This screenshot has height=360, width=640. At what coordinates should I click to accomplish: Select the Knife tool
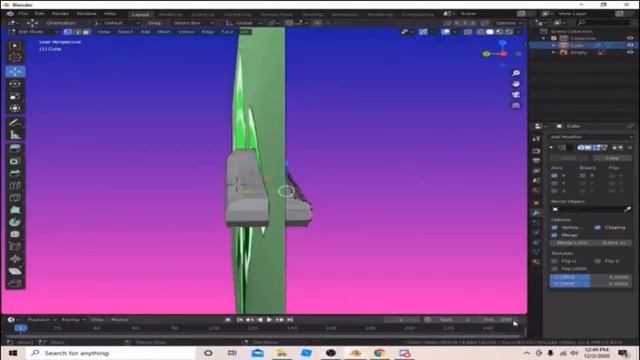tap(15, 198)
